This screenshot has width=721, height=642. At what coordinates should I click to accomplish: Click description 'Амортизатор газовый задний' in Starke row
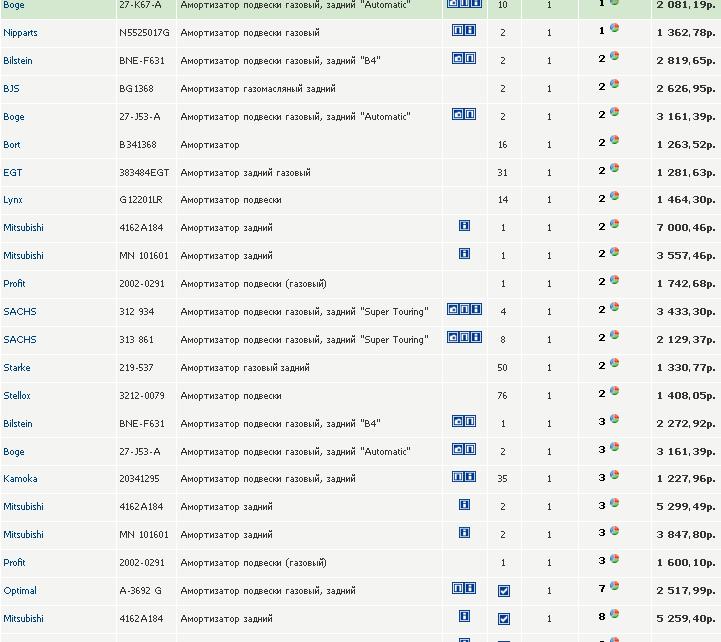coord(245,368)
